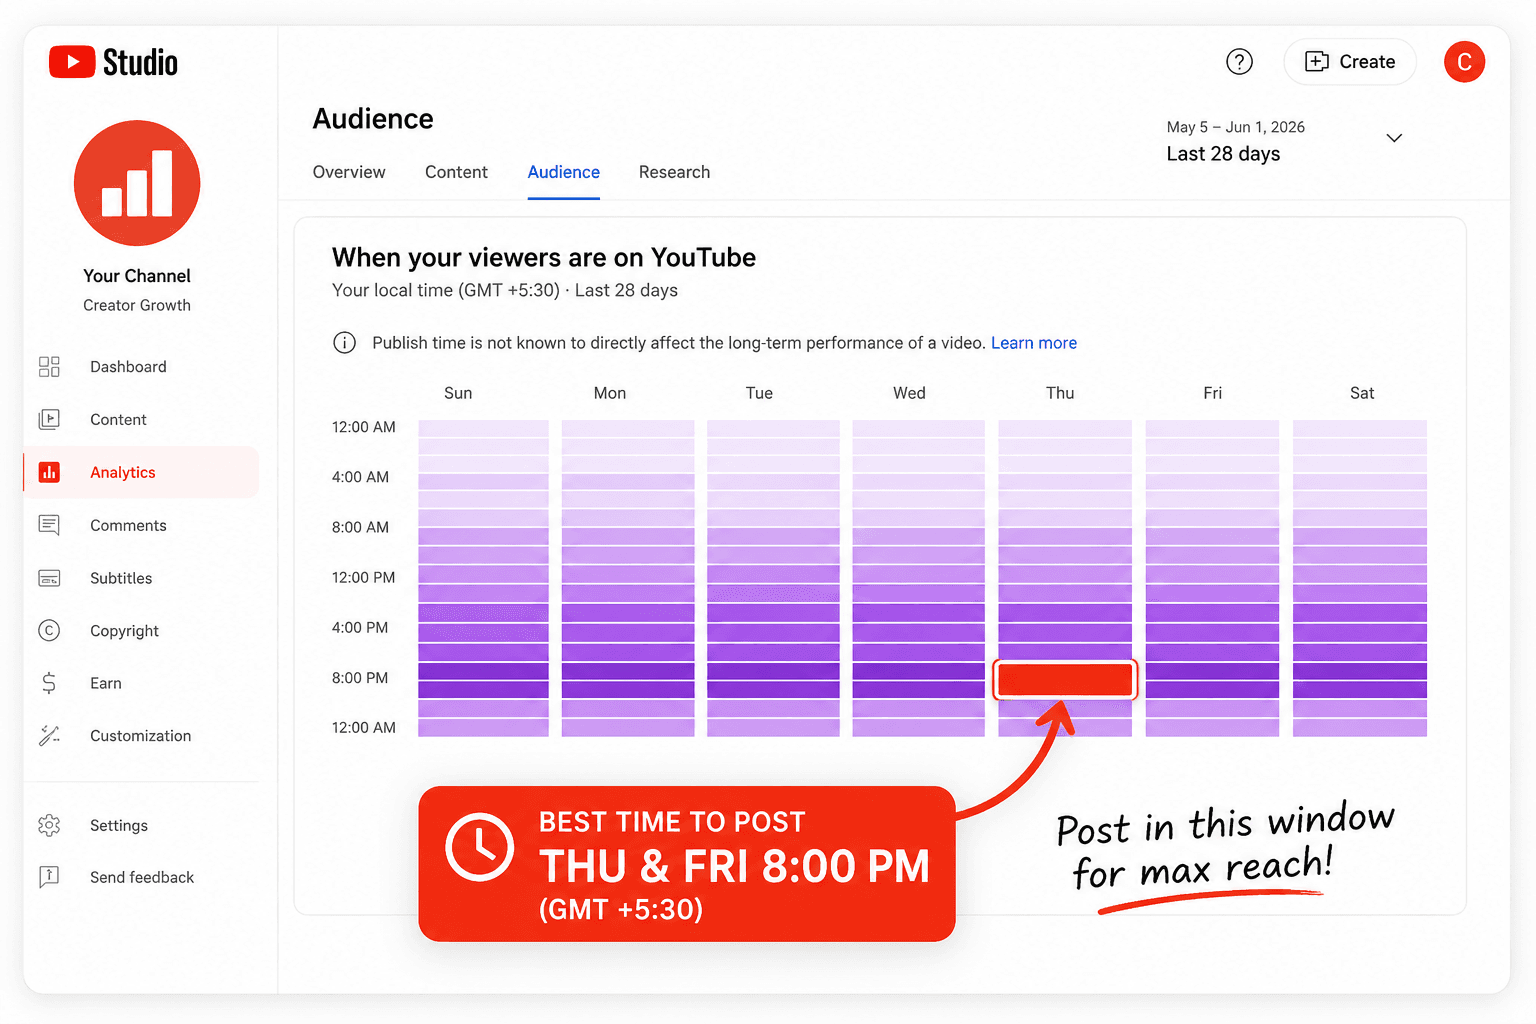1536x1024 pixels.
Task: Click the Thu column header
Action: point(1060,393)
